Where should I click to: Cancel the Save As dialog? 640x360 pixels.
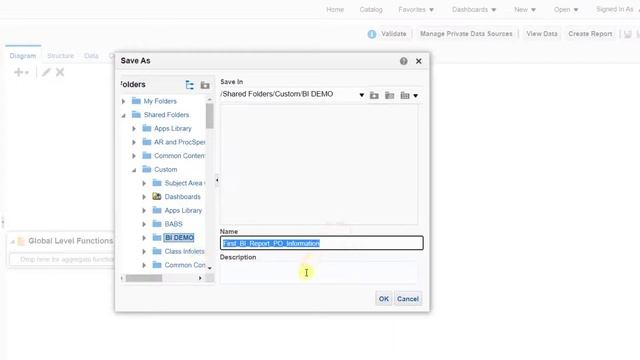408,299
